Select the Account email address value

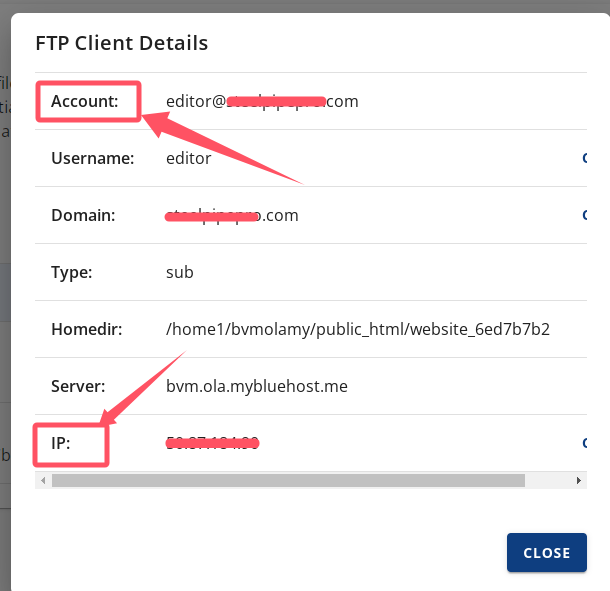click(x=262, y=101)
